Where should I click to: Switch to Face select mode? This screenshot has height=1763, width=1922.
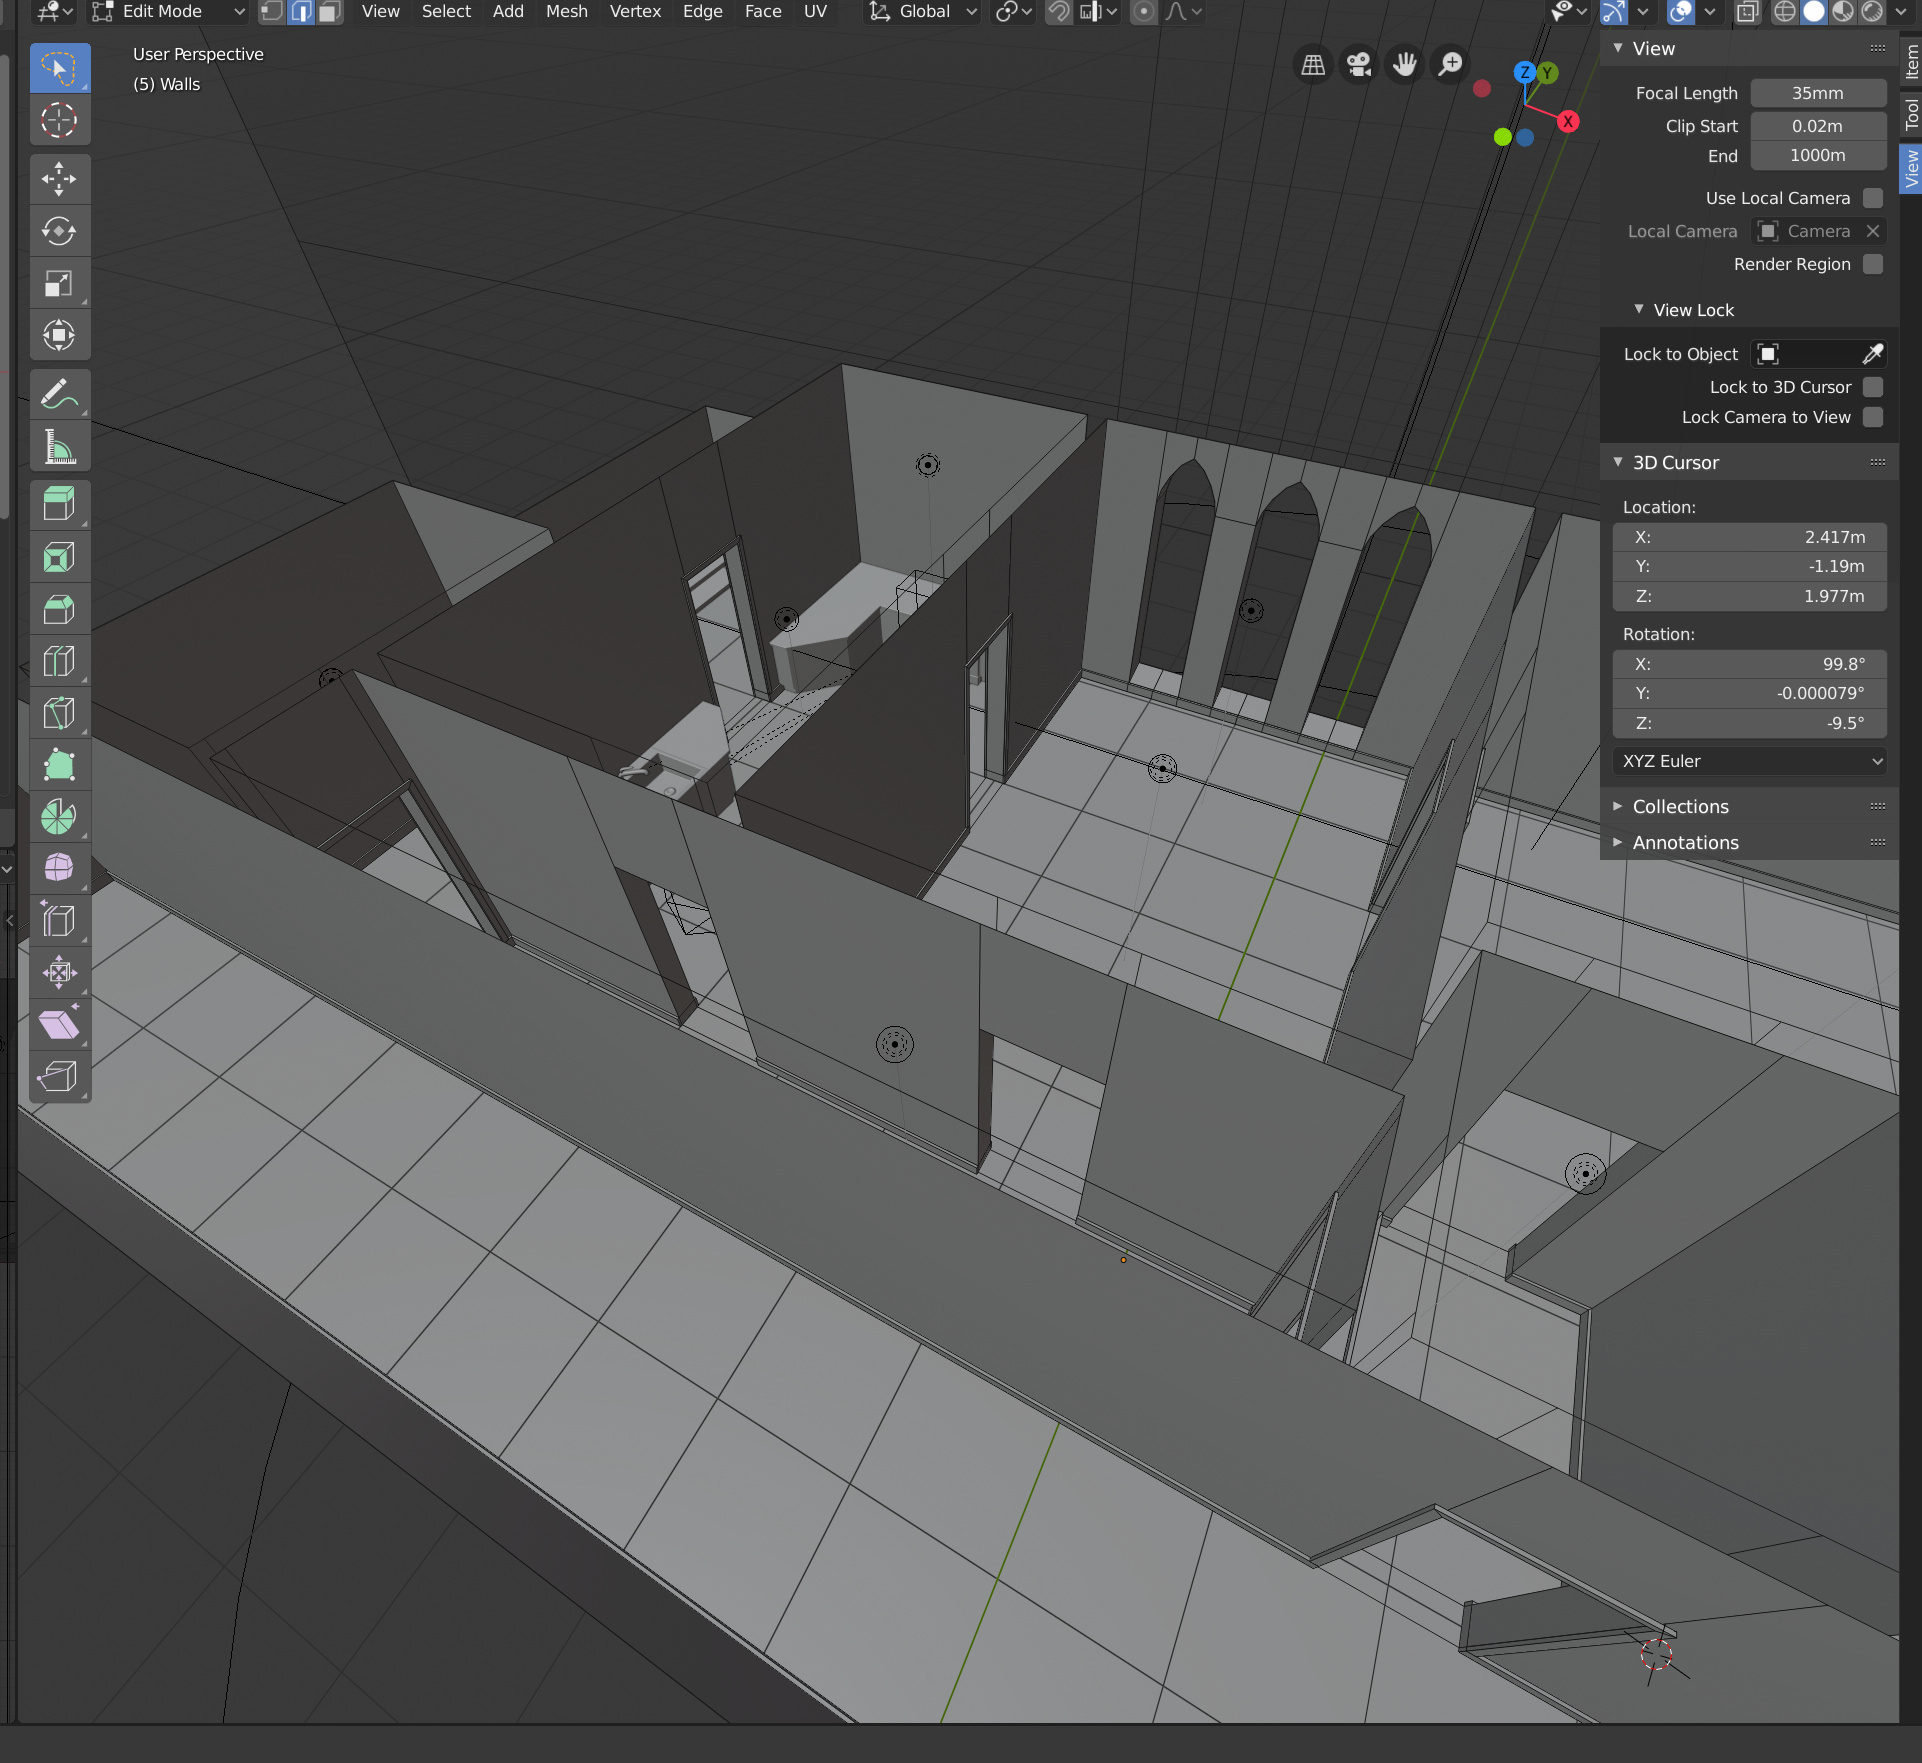pos(329,12)
